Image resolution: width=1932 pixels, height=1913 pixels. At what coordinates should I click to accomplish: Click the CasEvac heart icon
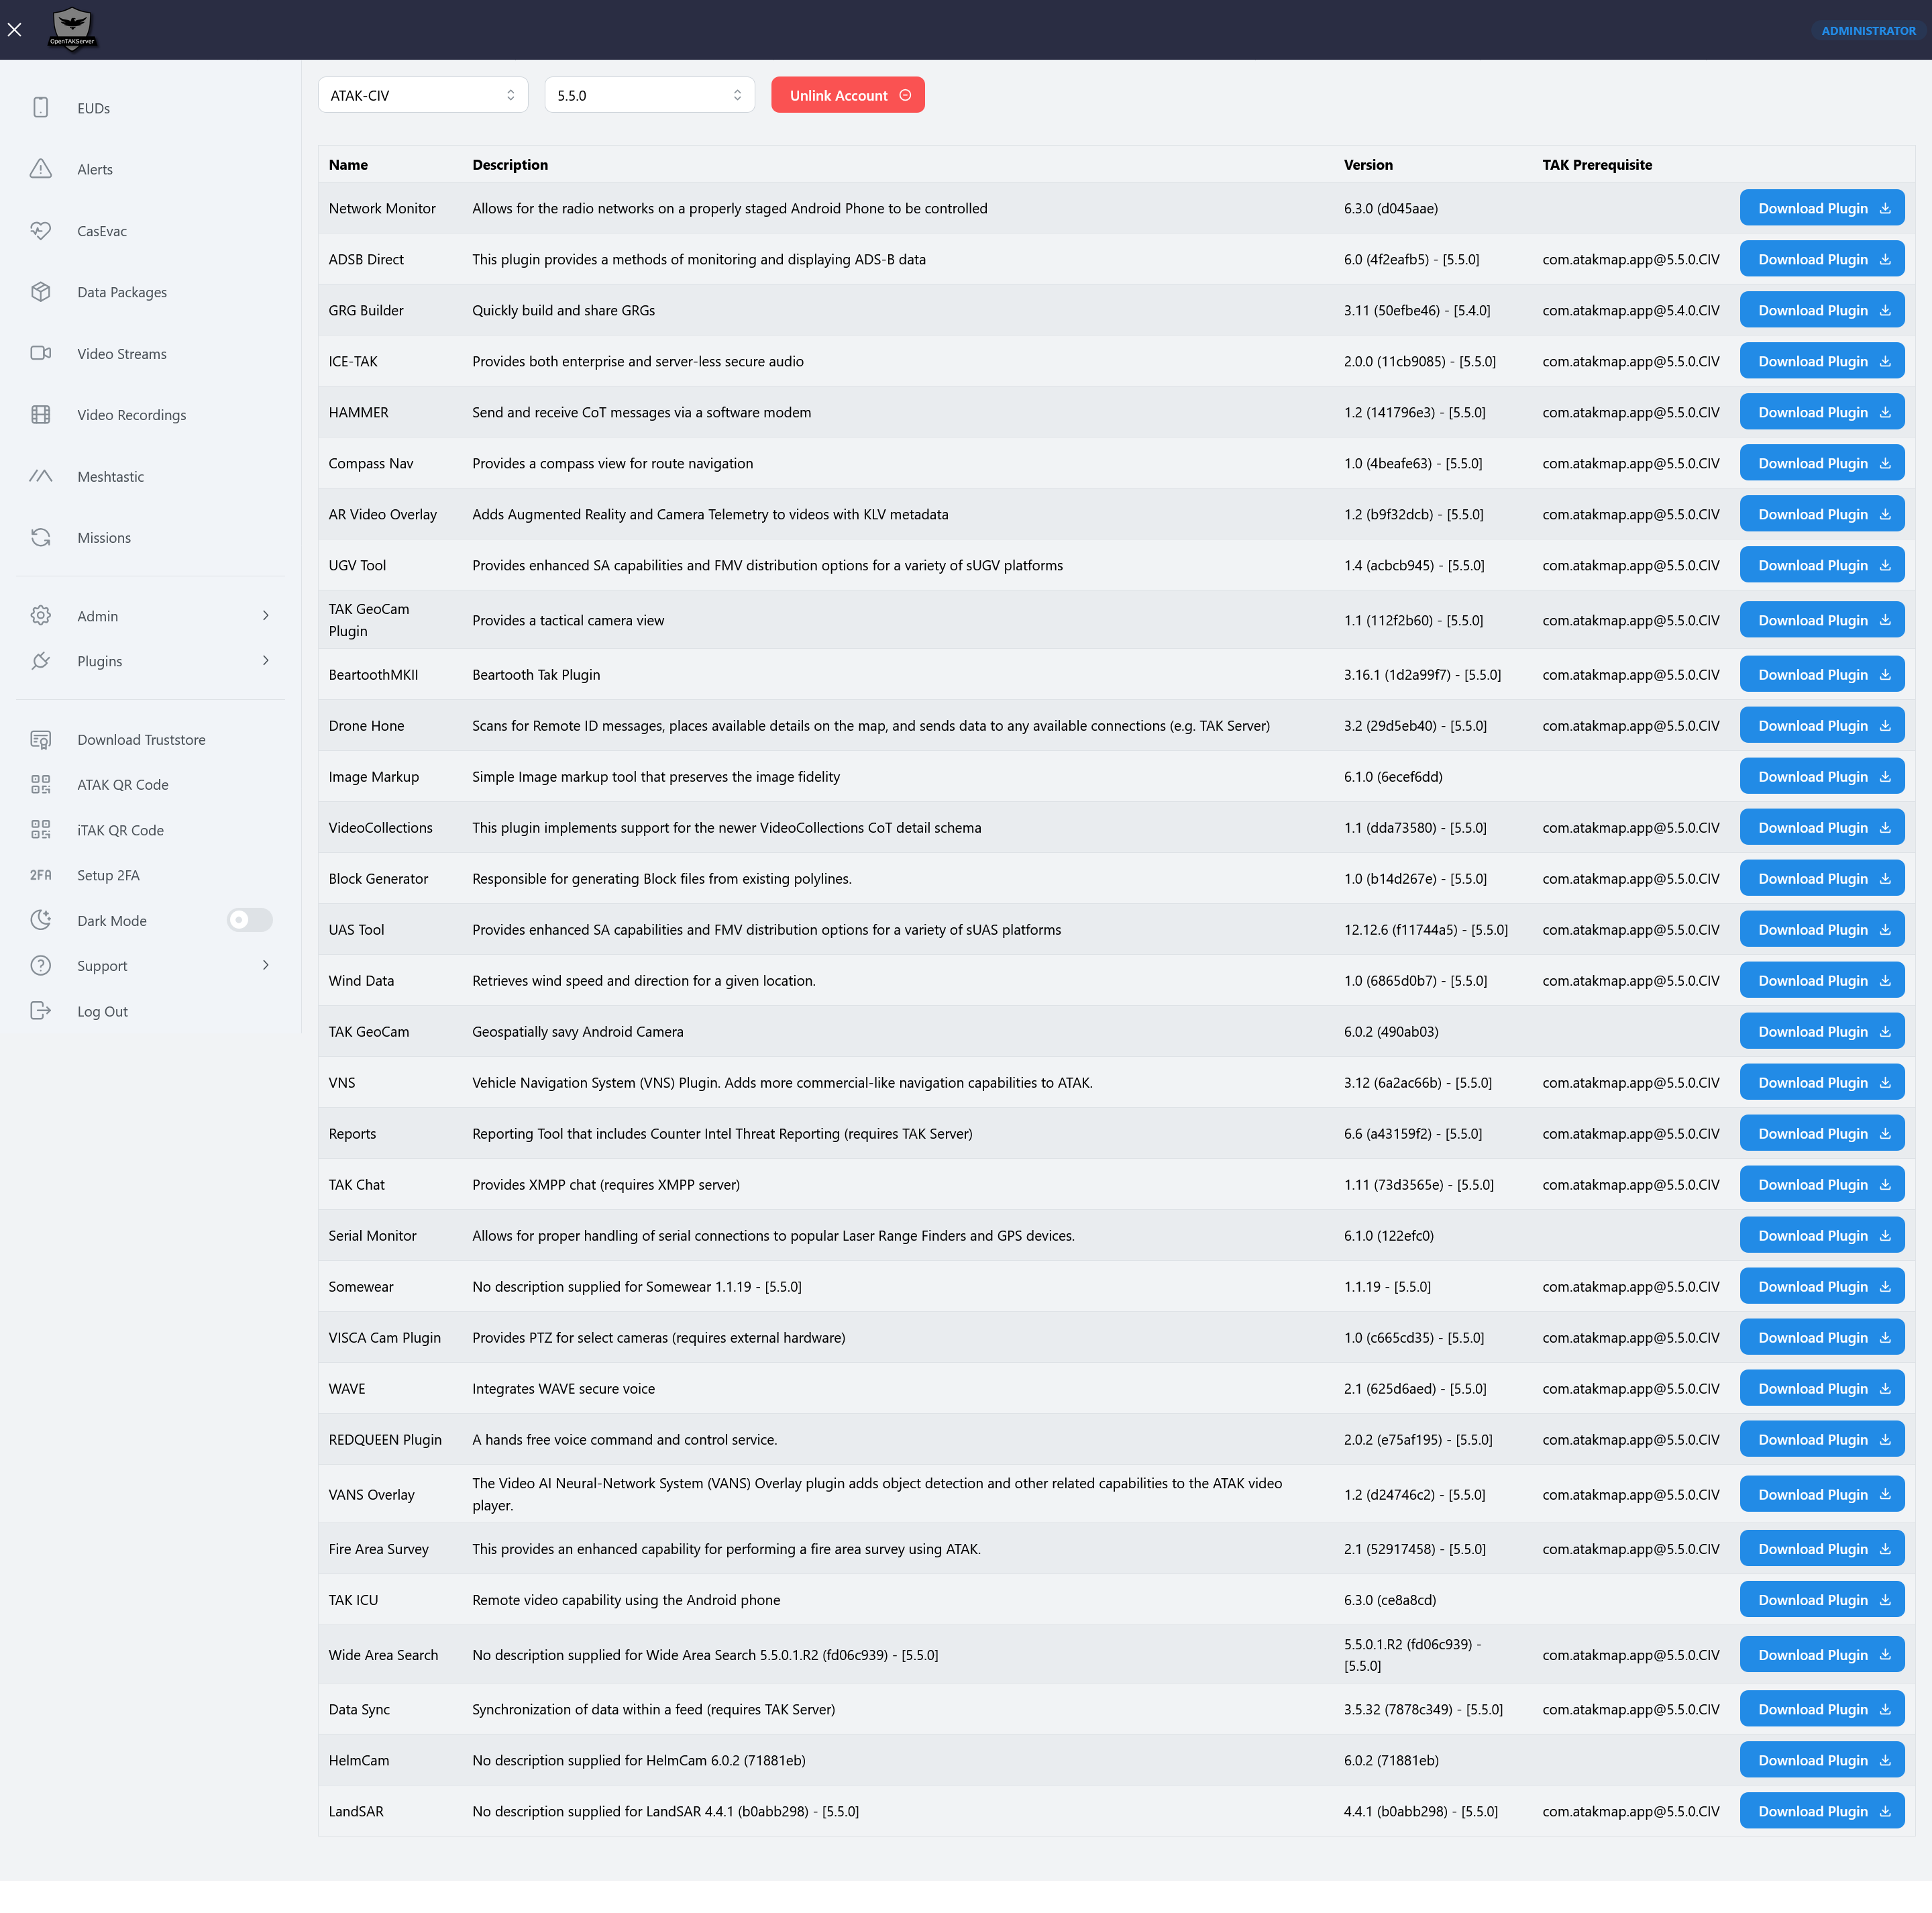click(40, 231)
